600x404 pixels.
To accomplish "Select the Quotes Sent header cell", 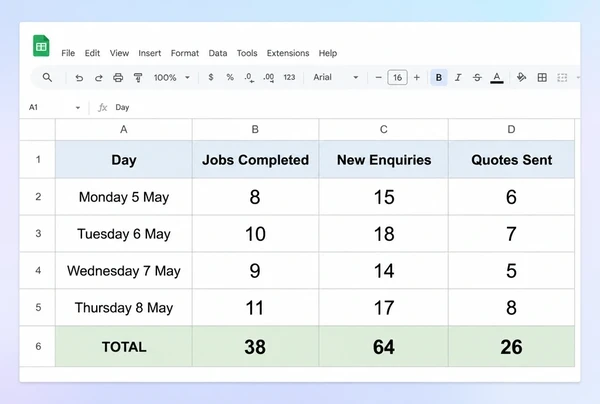I will (511, 160).
